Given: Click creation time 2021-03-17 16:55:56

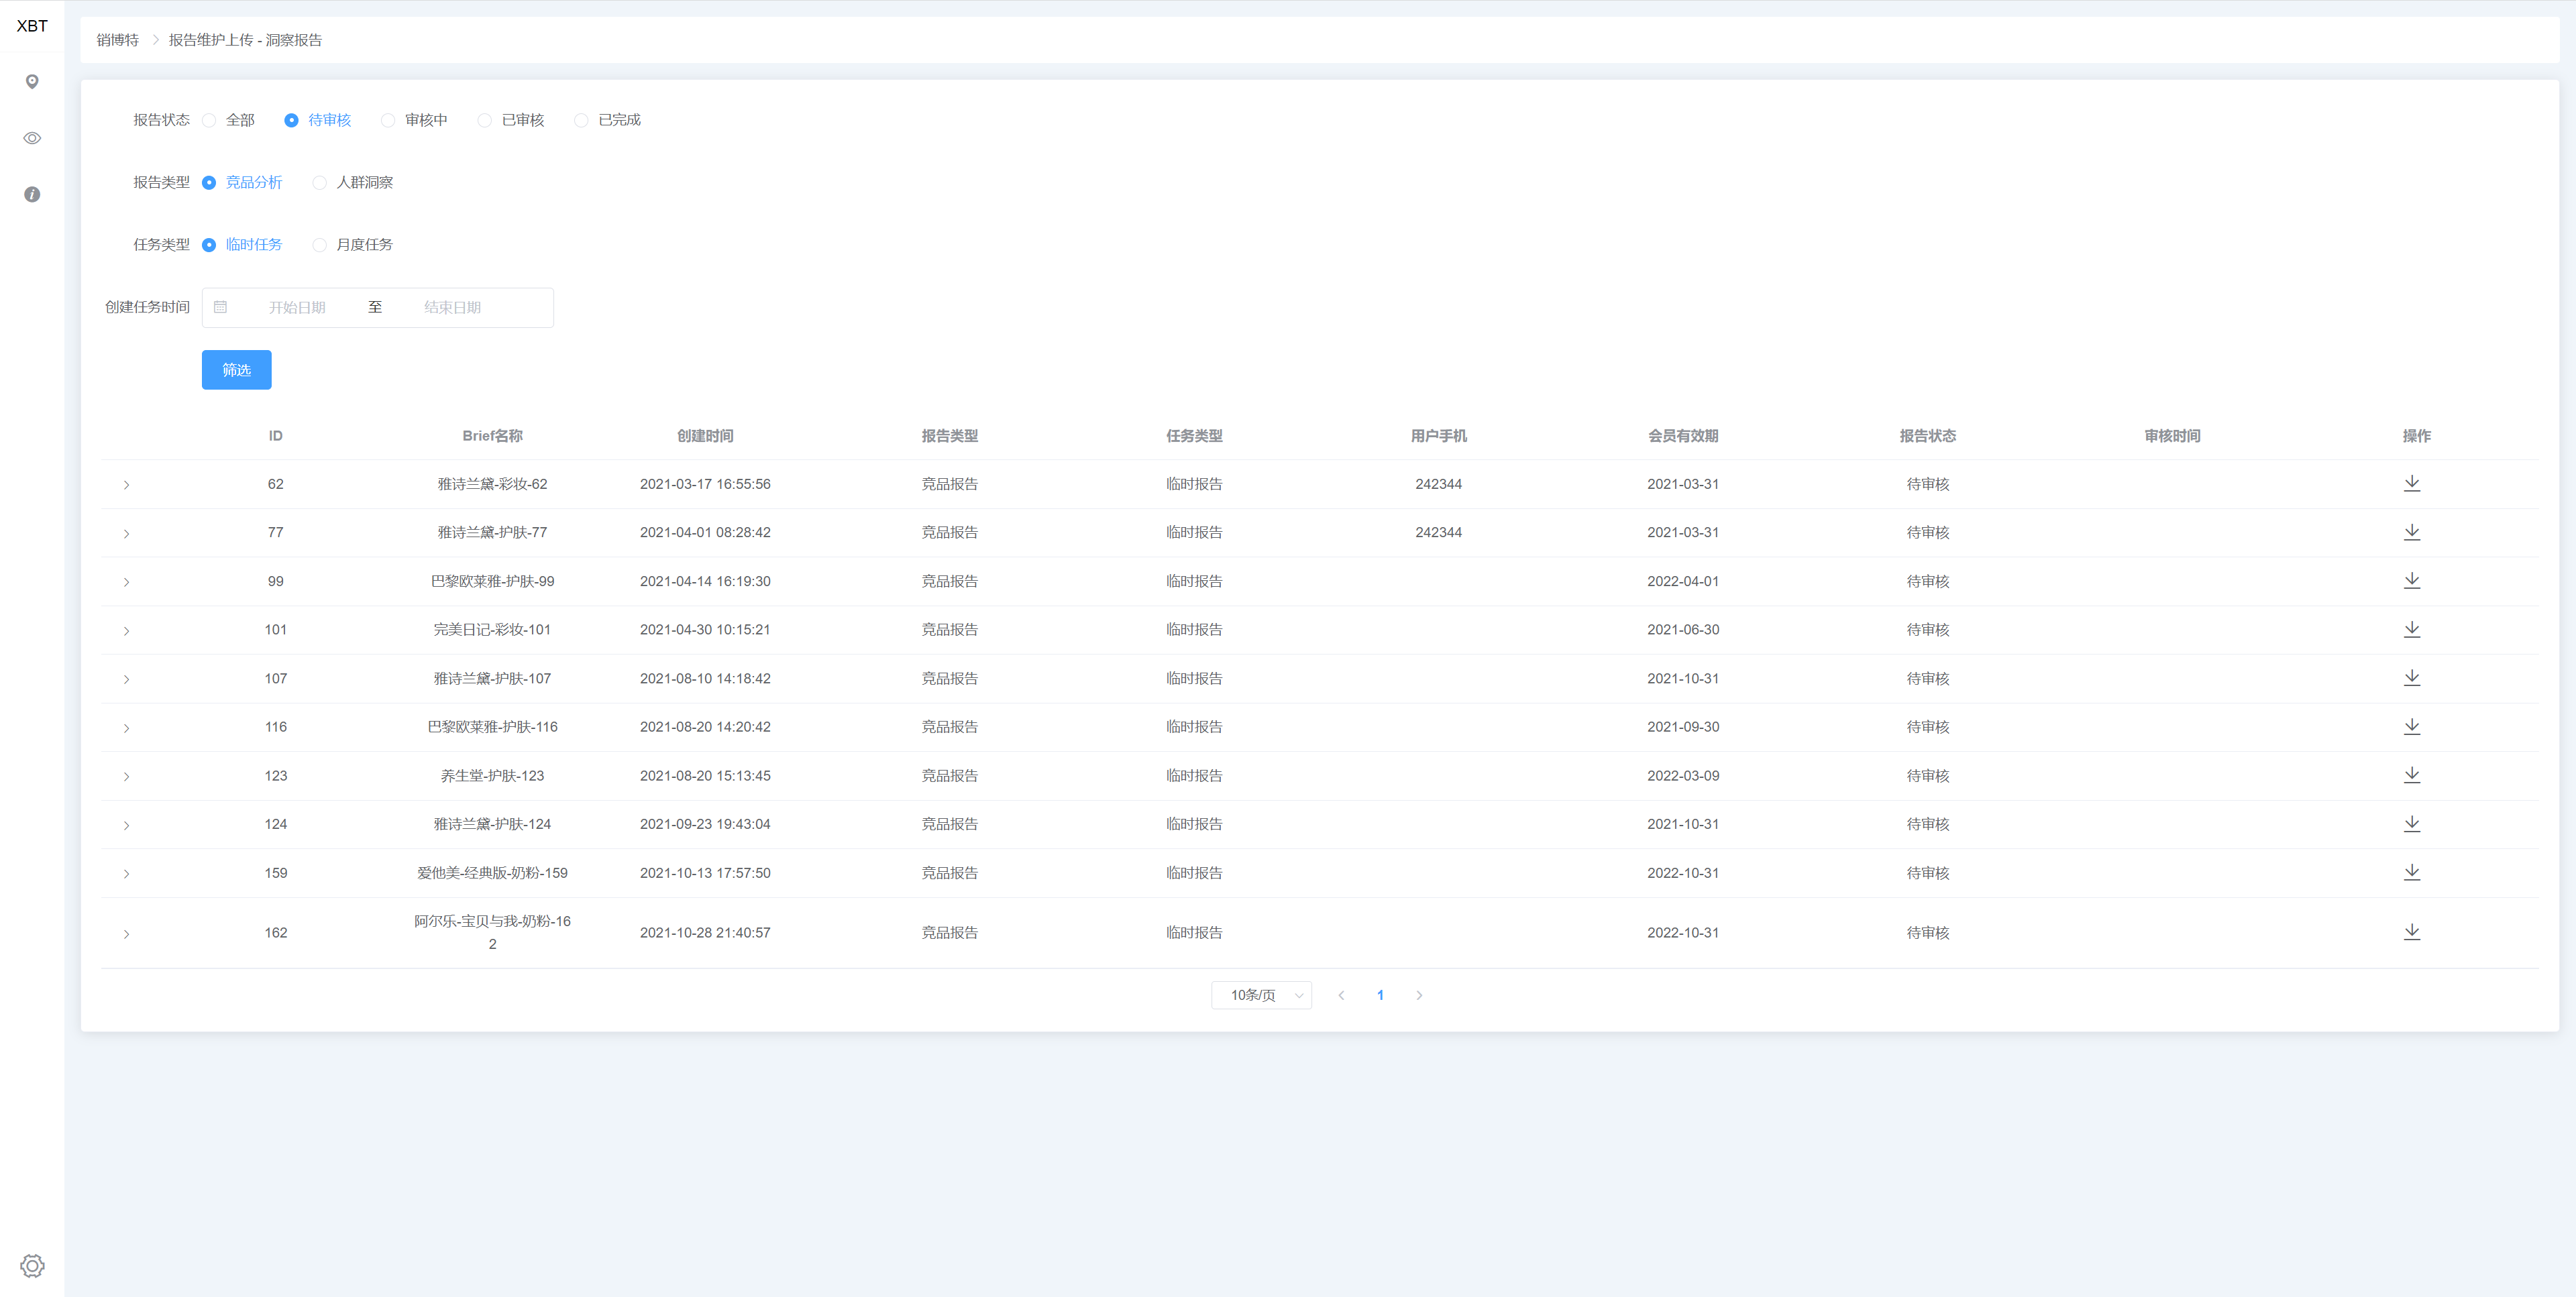Looking at the screenshot, I should [705, 484].
